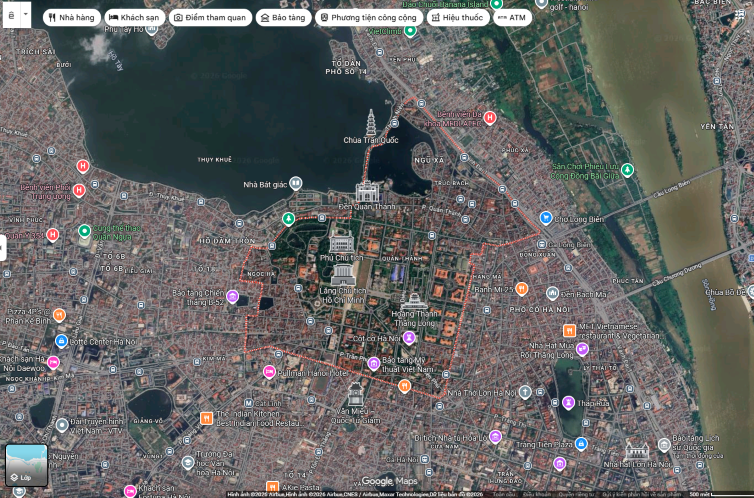Click Bảo tàng Lịch sử Quốc gia pin
Viewport: 754px width, 498px height.
pyautogui.click(x=664, y=444)
